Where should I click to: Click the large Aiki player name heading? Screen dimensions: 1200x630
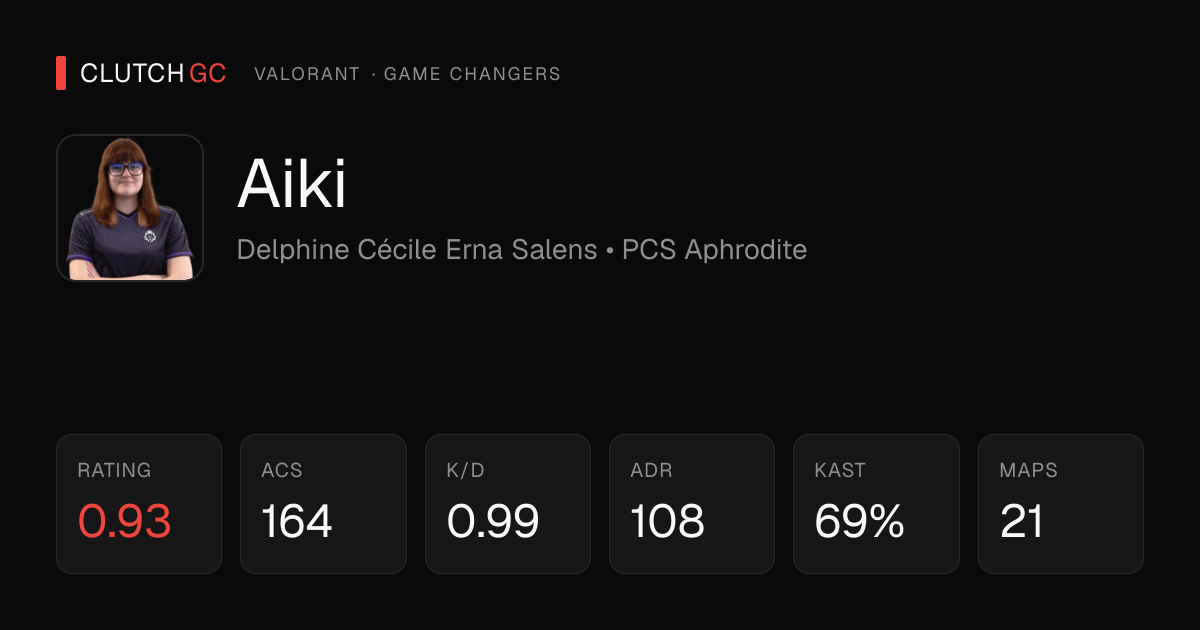(x=292, y=184)
